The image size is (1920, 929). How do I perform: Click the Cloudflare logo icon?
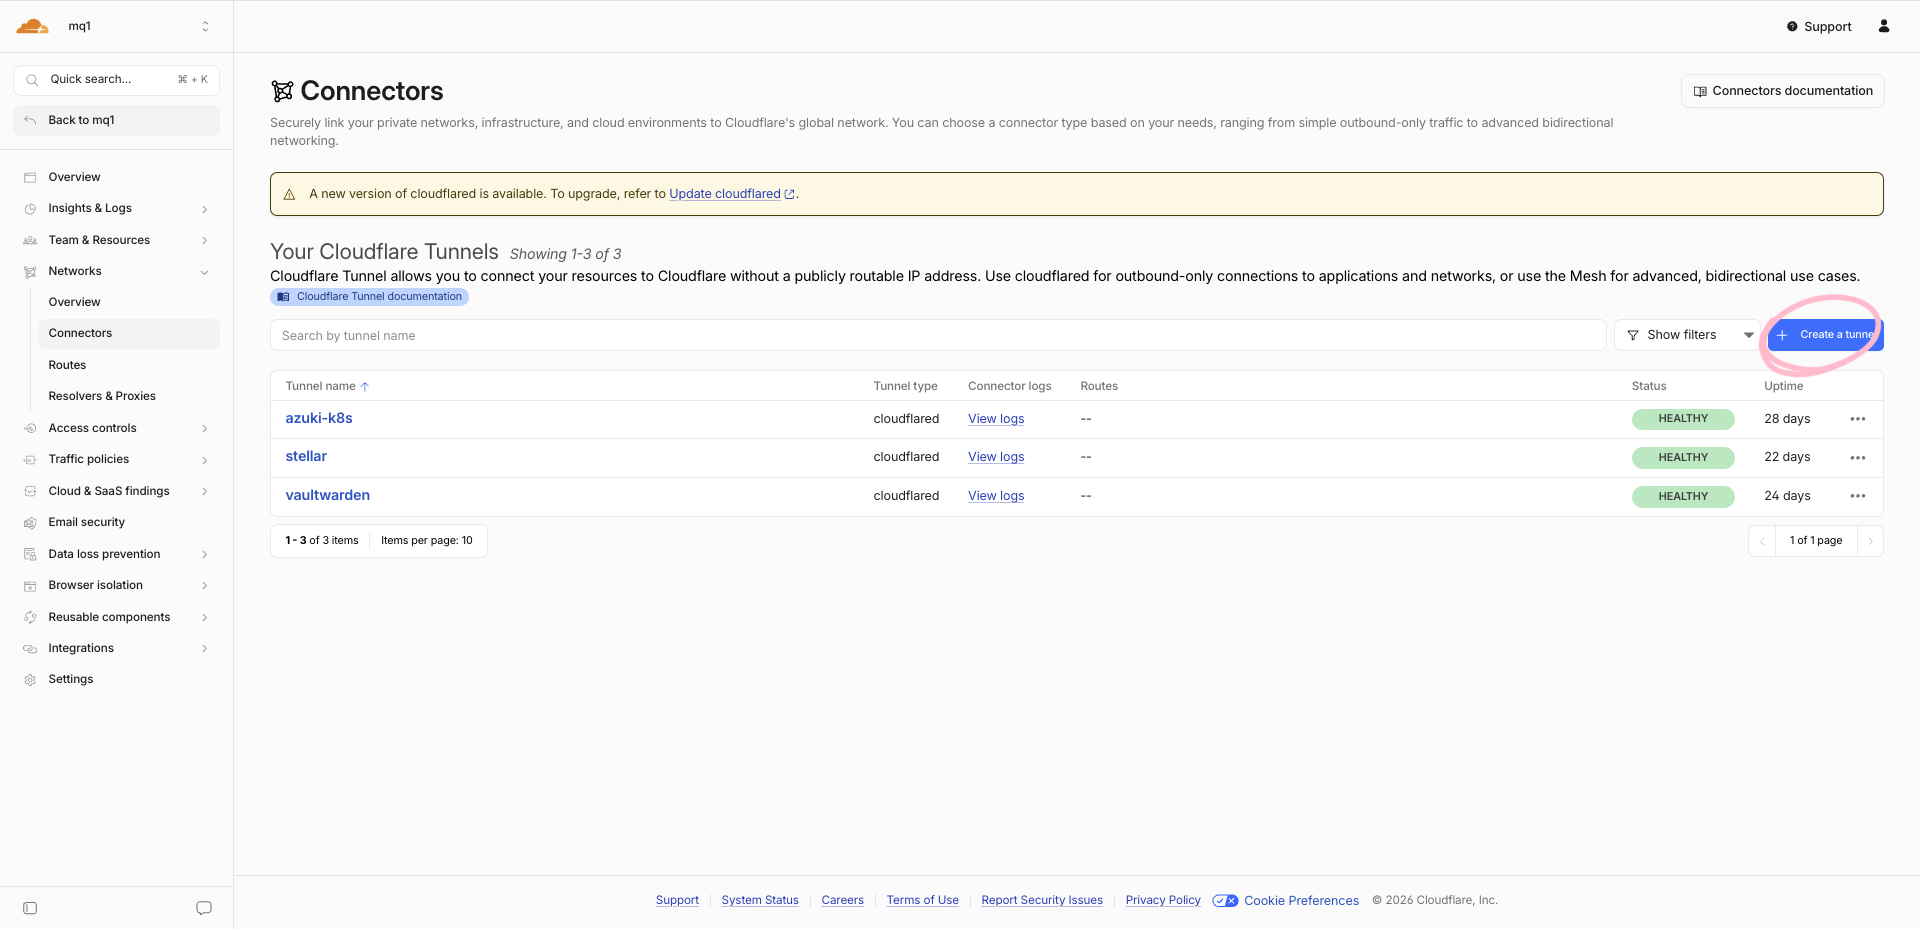(x=32, y=26)
